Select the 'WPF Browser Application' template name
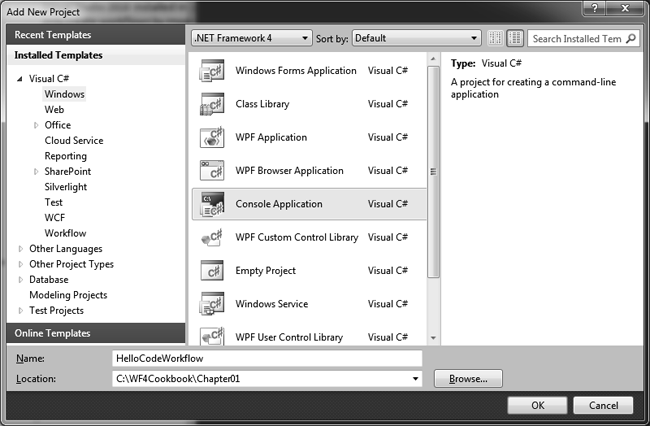This screenshot has width=650, height=426. [289, 171]
